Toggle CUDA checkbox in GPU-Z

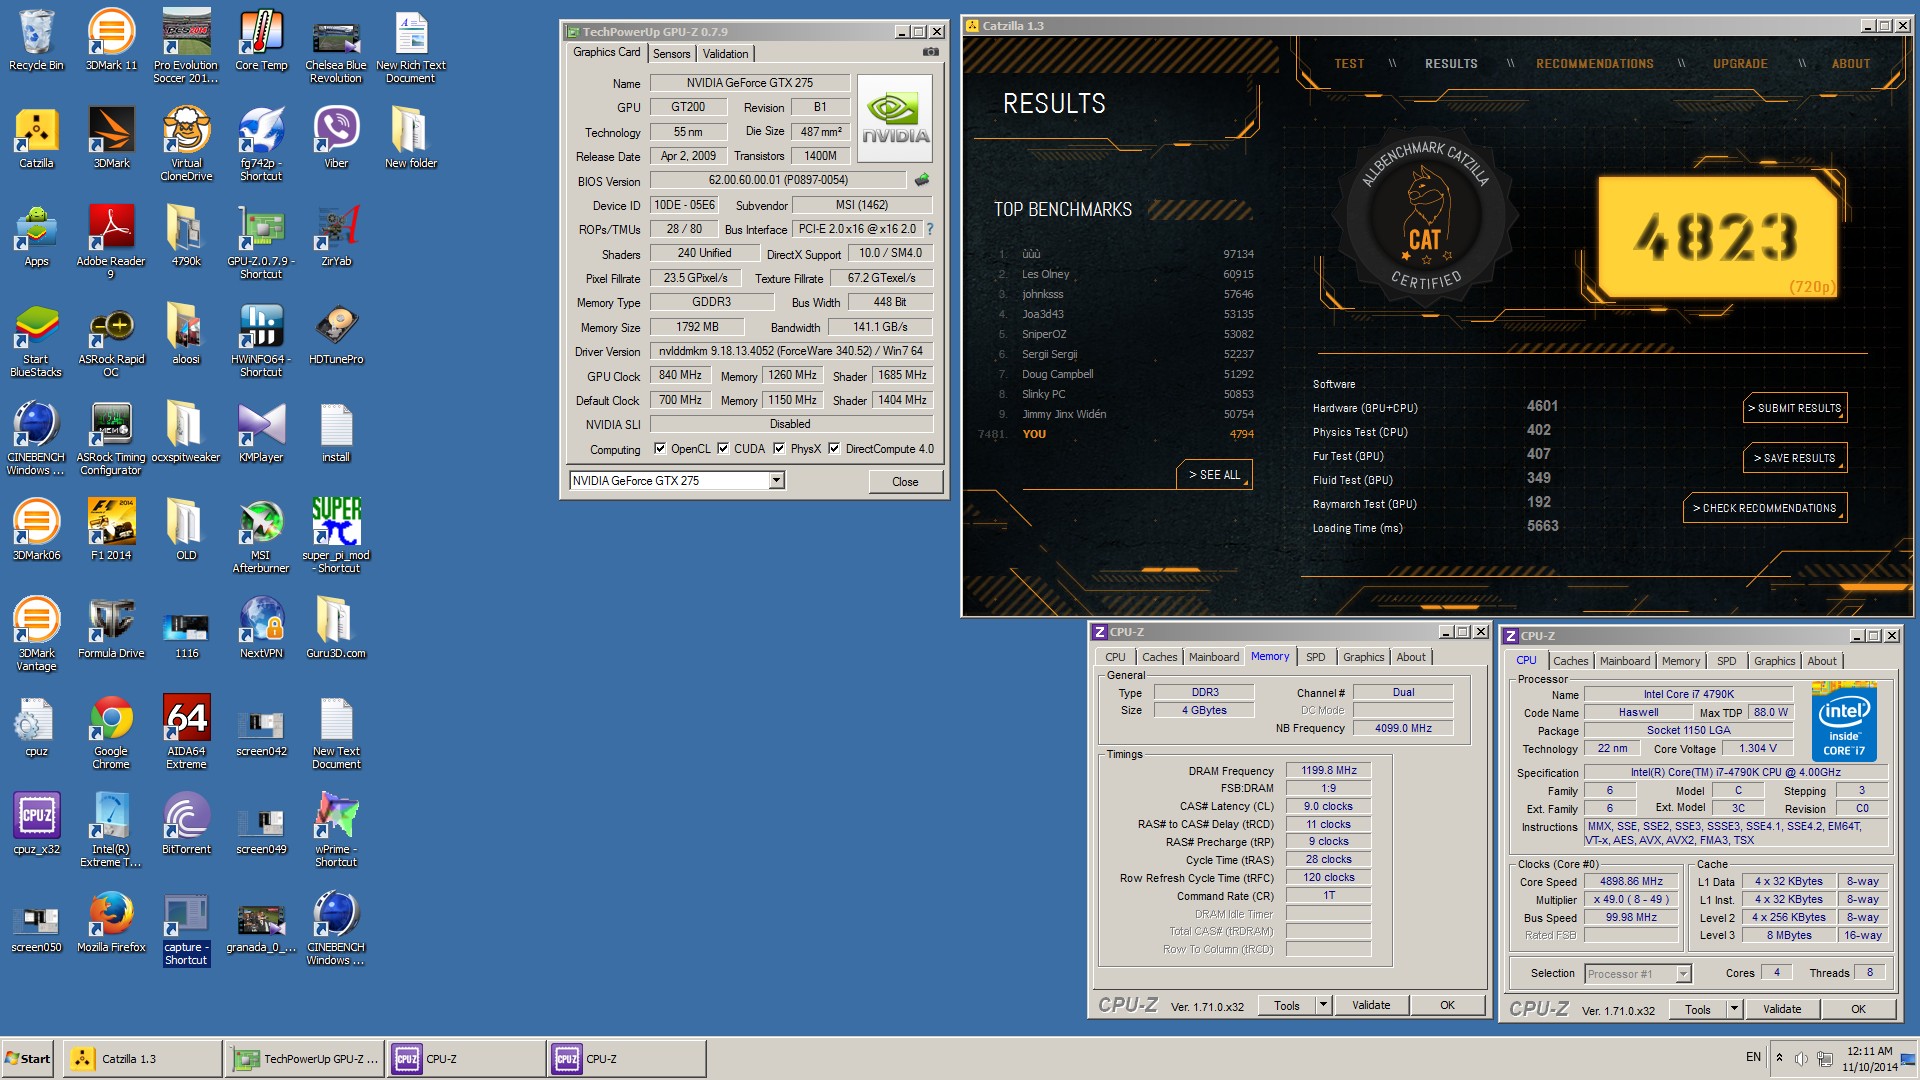coord(723,449)
